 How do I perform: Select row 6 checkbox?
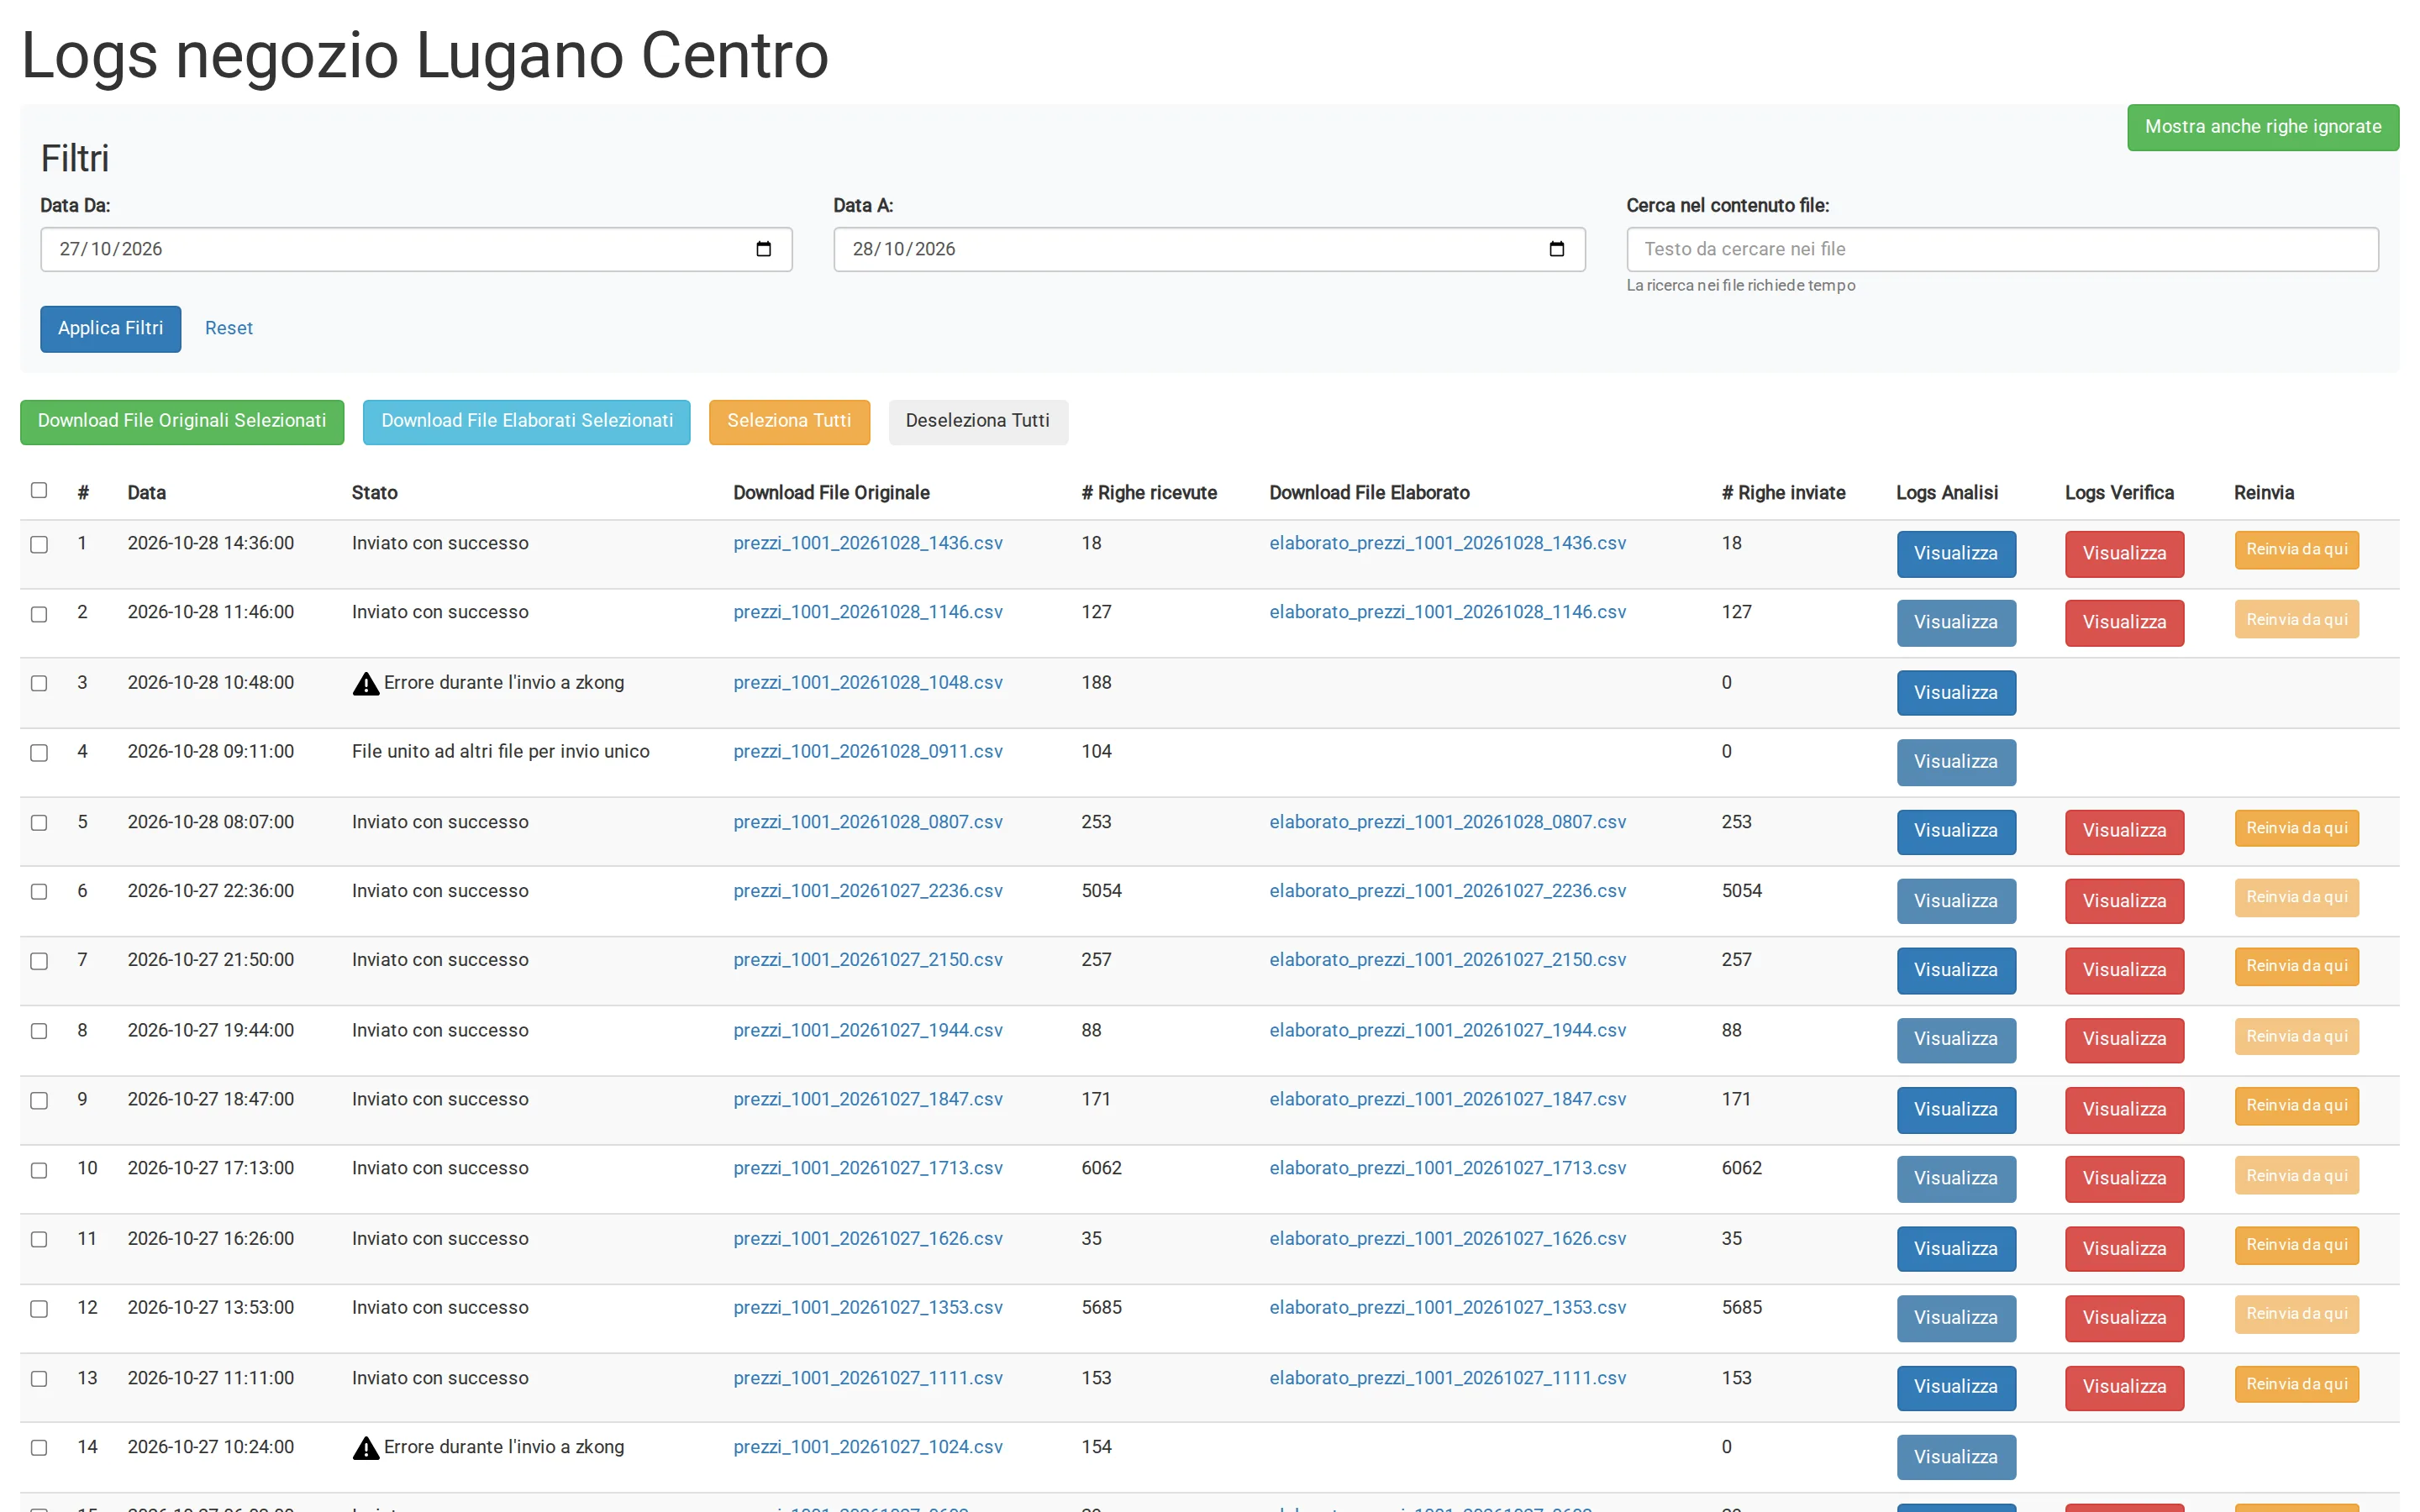[39, 891]
